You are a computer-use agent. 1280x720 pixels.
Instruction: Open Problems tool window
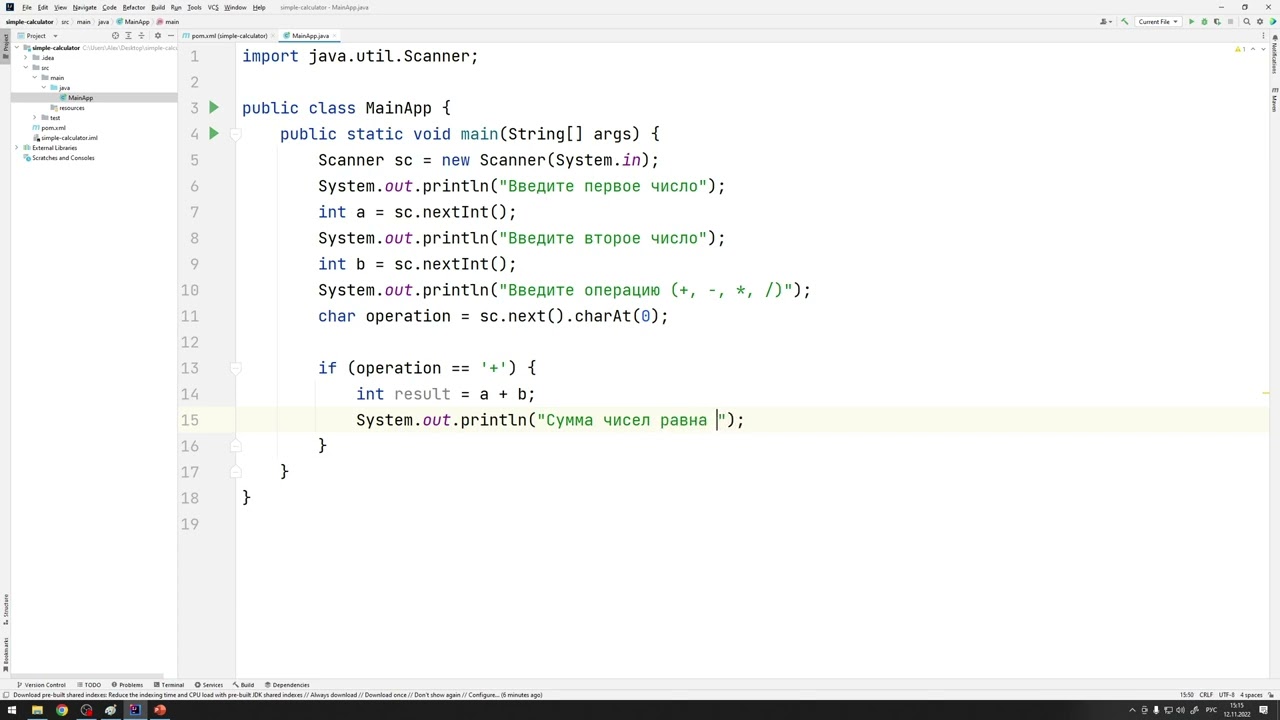point(127,685)
